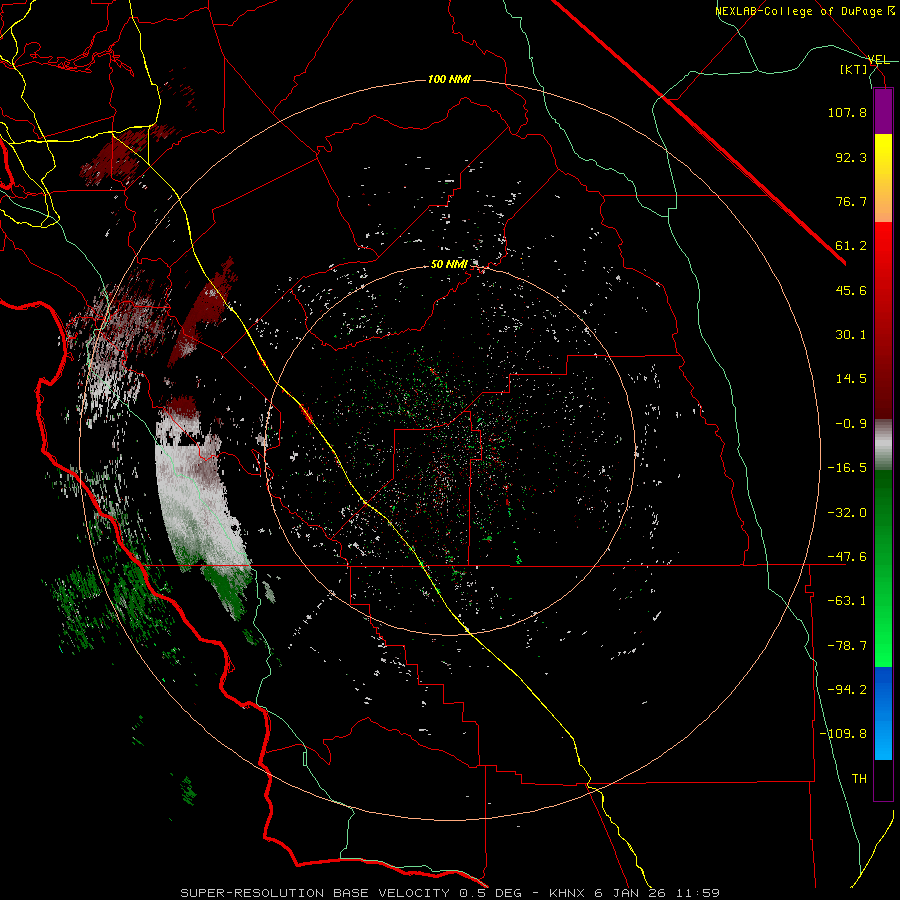The width and height of the screenshot is (900, 900).
Task: Select the -47.6 scale value
Action: pyautogui.click(x=847, y=557)
